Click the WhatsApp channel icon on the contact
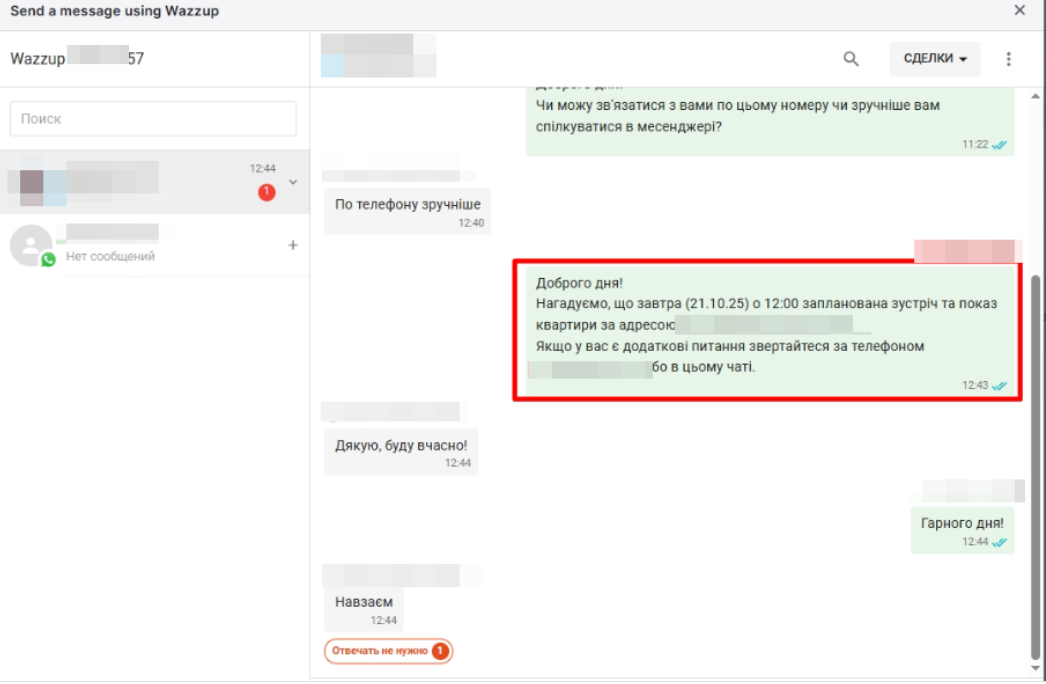This screenshot has width=1046, height=684. coord(47,259)
